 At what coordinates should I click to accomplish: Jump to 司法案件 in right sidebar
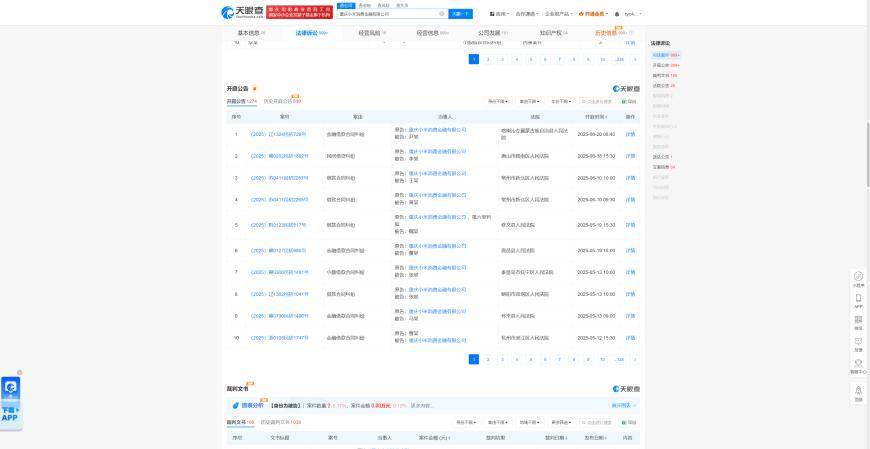point(666,55)
